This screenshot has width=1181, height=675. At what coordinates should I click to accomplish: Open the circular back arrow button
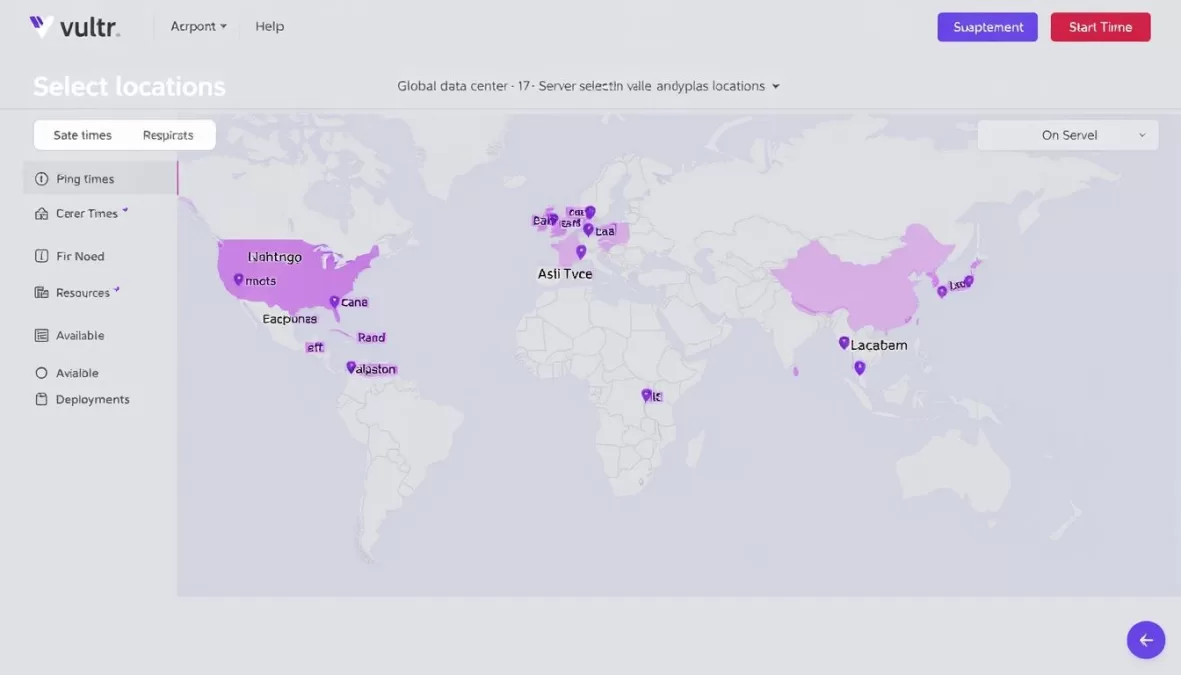(1146, 639)
